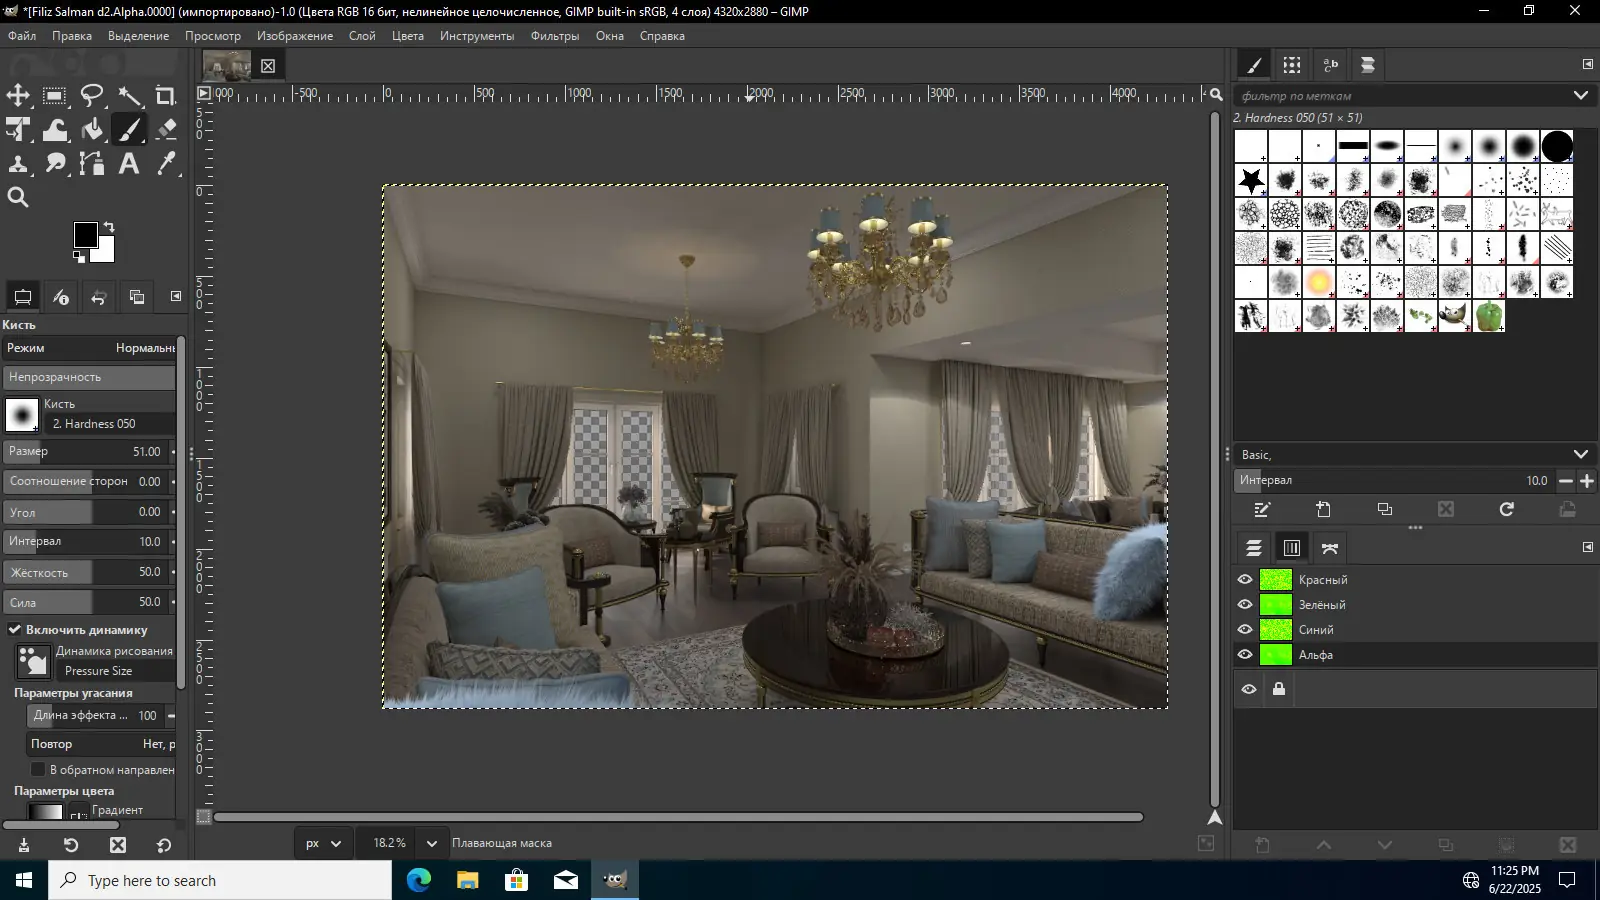Toggle Quick Mask at canvas bottom-left

[204, 817]
